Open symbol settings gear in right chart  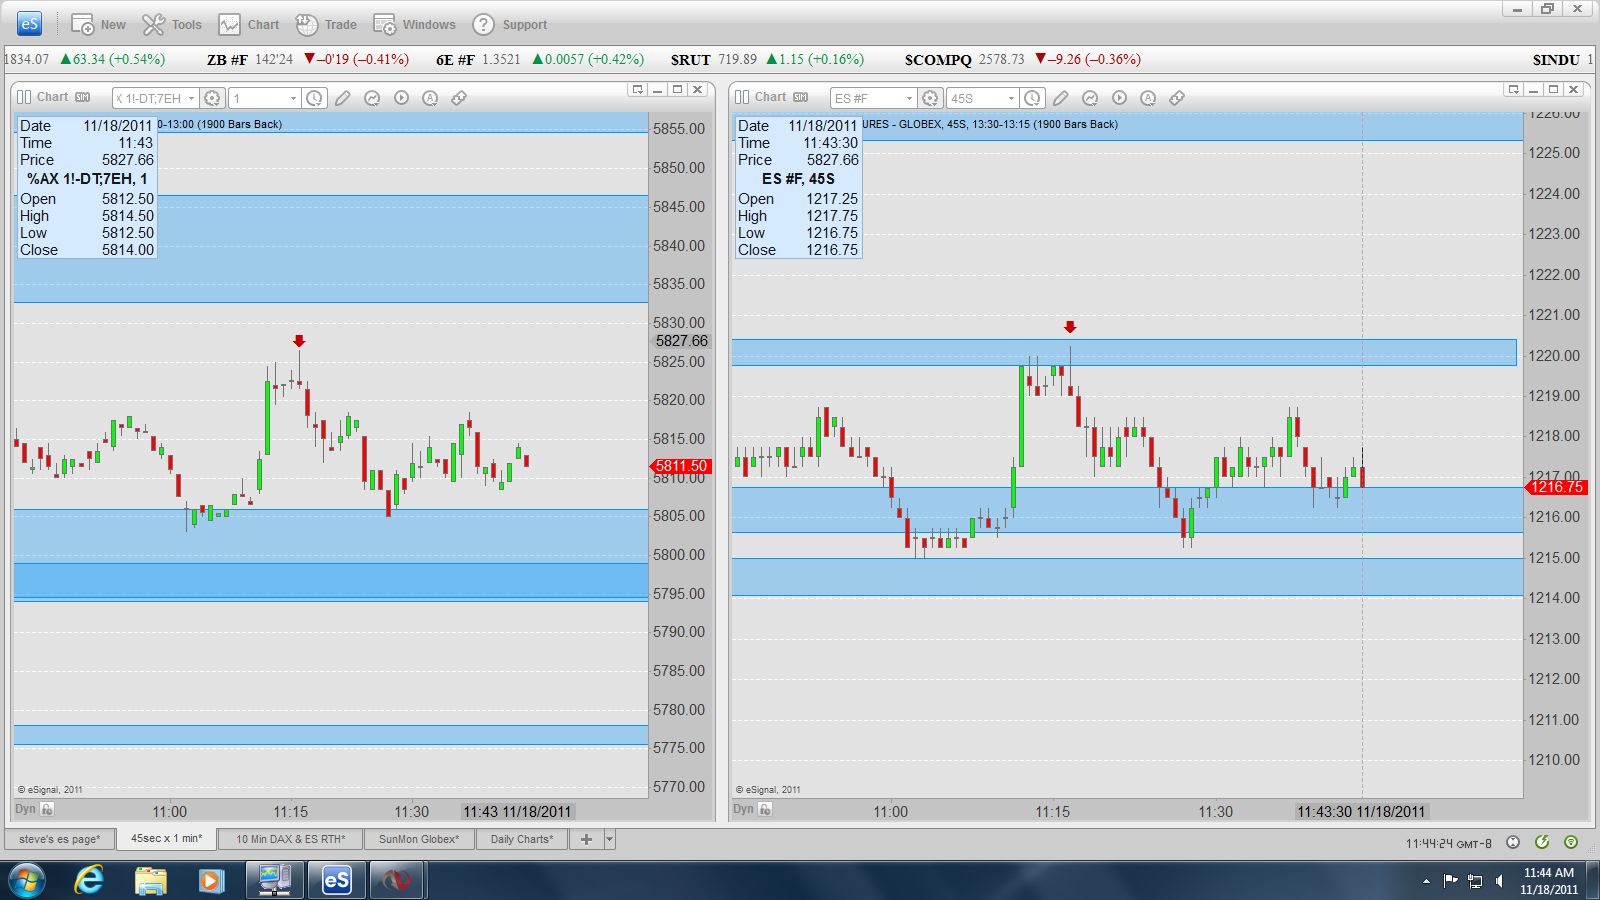point(930,98)
